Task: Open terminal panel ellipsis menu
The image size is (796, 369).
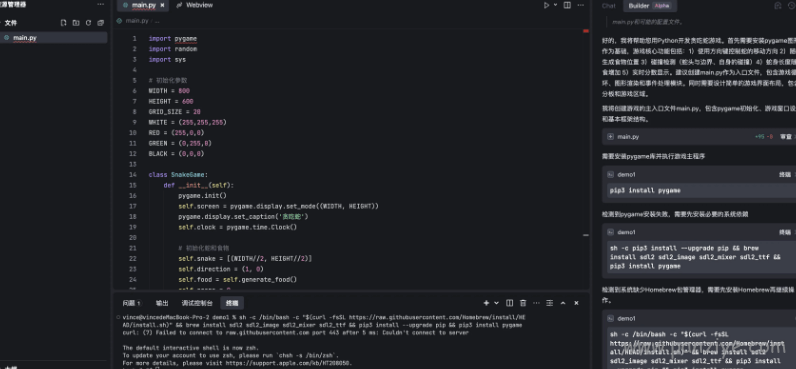Action: coord(536,303)
